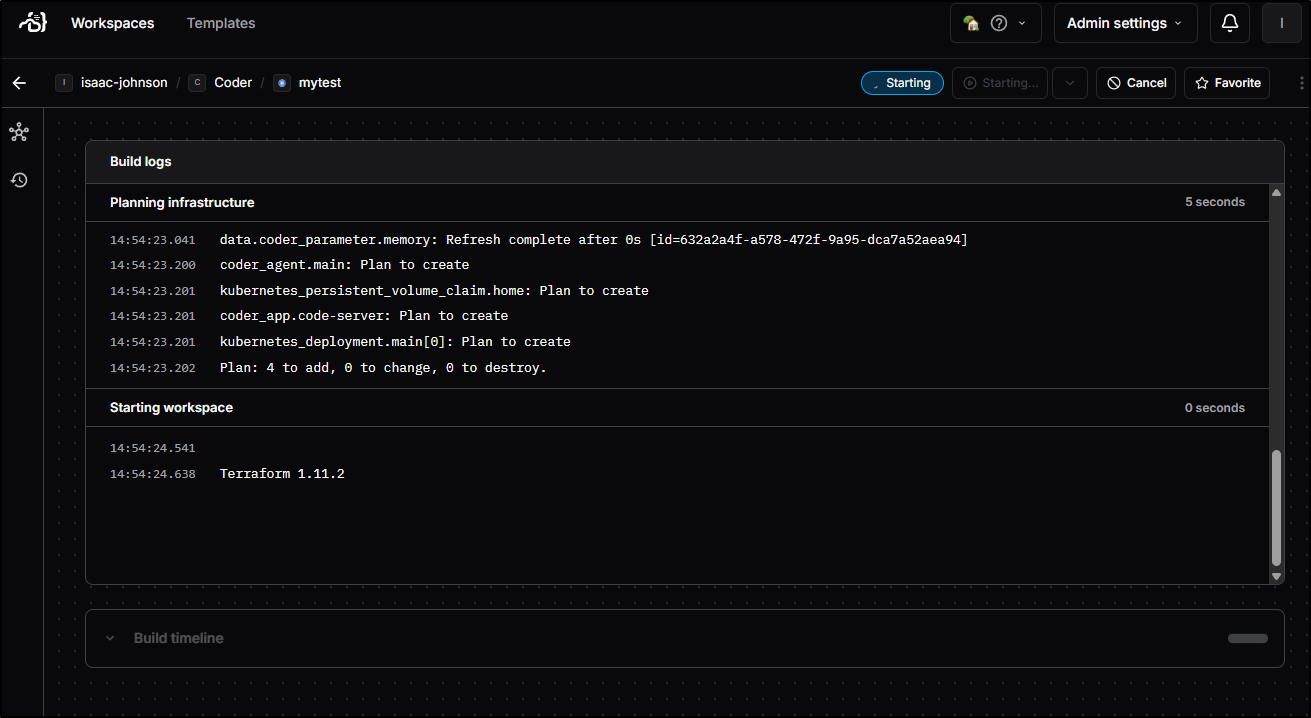Click the 0 seconds duration label
1311x718 pixels.
[1215, 408]
